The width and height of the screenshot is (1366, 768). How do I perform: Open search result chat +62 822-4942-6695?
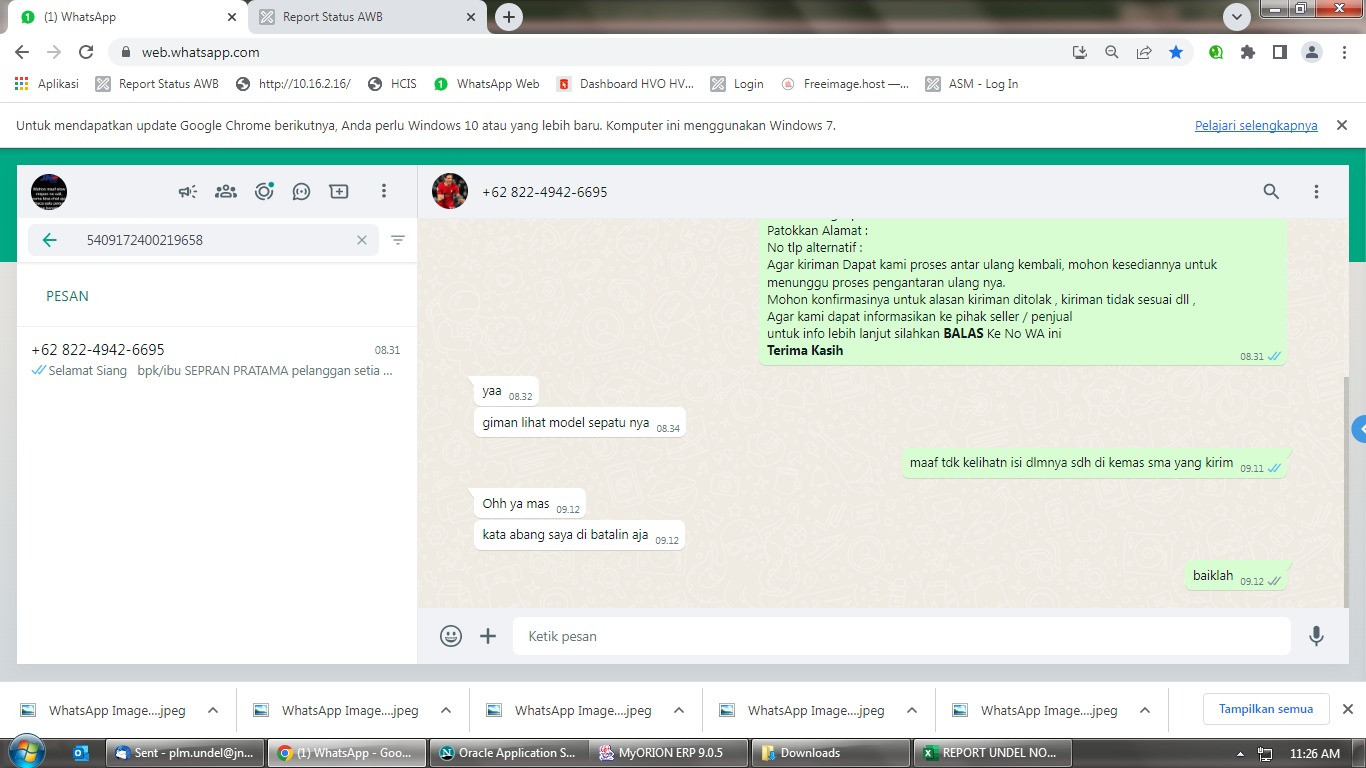(216, 360)
